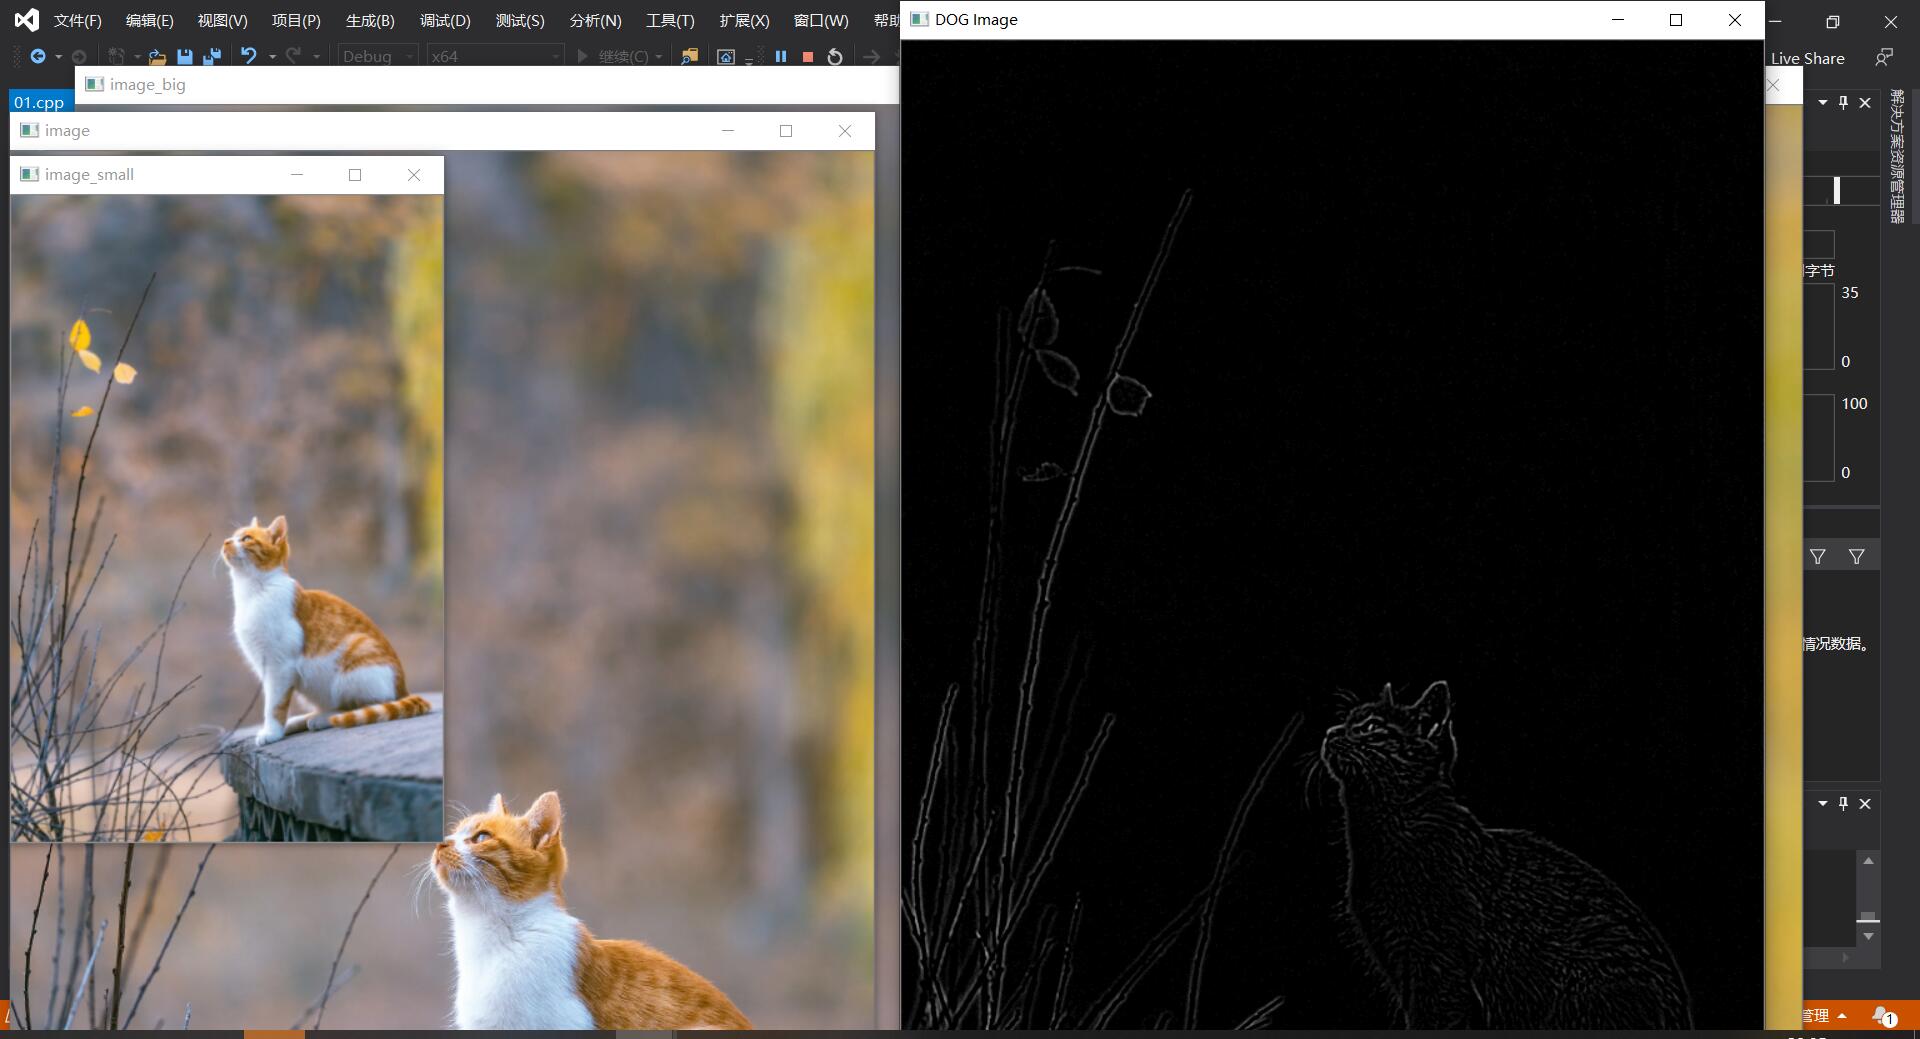Image resolution: width=1920 pixels, height=1039 pixels.
Task: Open the 文件(F) menu
Action: tap(78, 20)
